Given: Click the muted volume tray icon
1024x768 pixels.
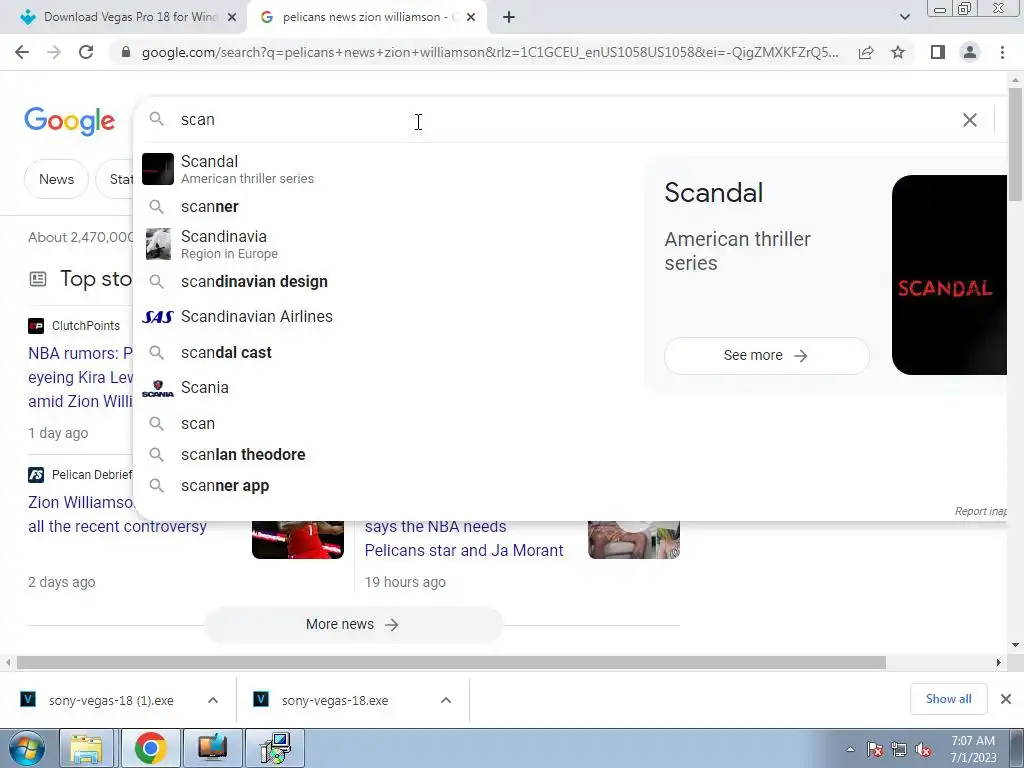Looking at the screenshot, I should click(923, 750).
